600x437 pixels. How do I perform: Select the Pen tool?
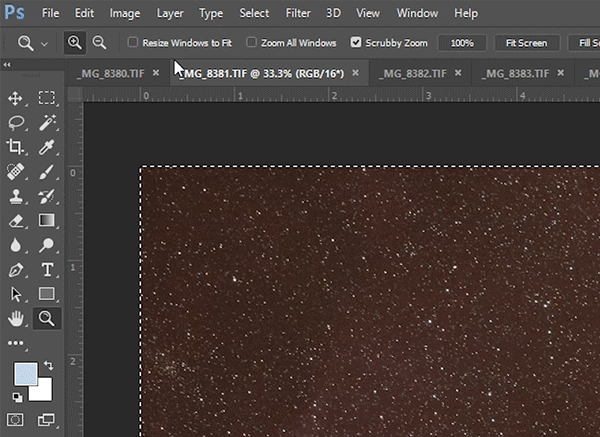coord(15,270)
